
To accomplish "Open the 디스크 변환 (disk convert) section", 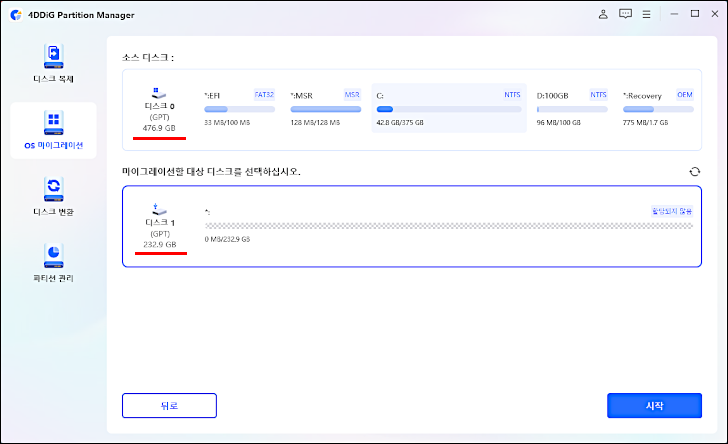I will point(53,196).
